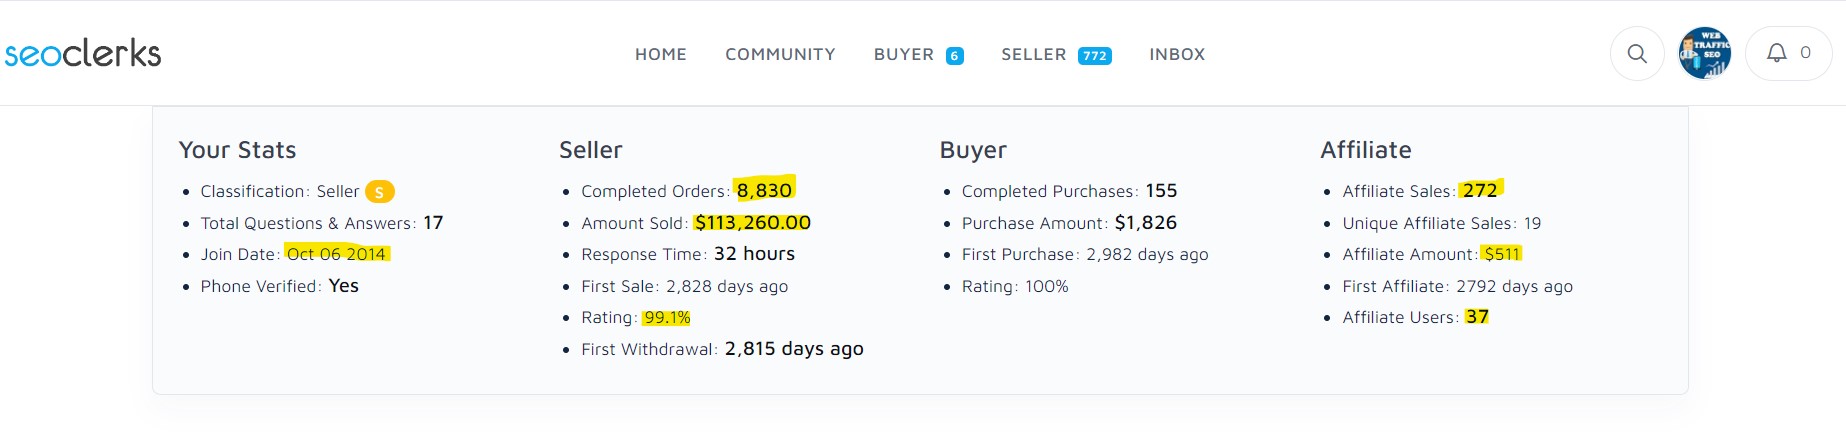Click the Join Date Oct 06 2014
Screen dimensions: 1846x436
pos(336,254)
